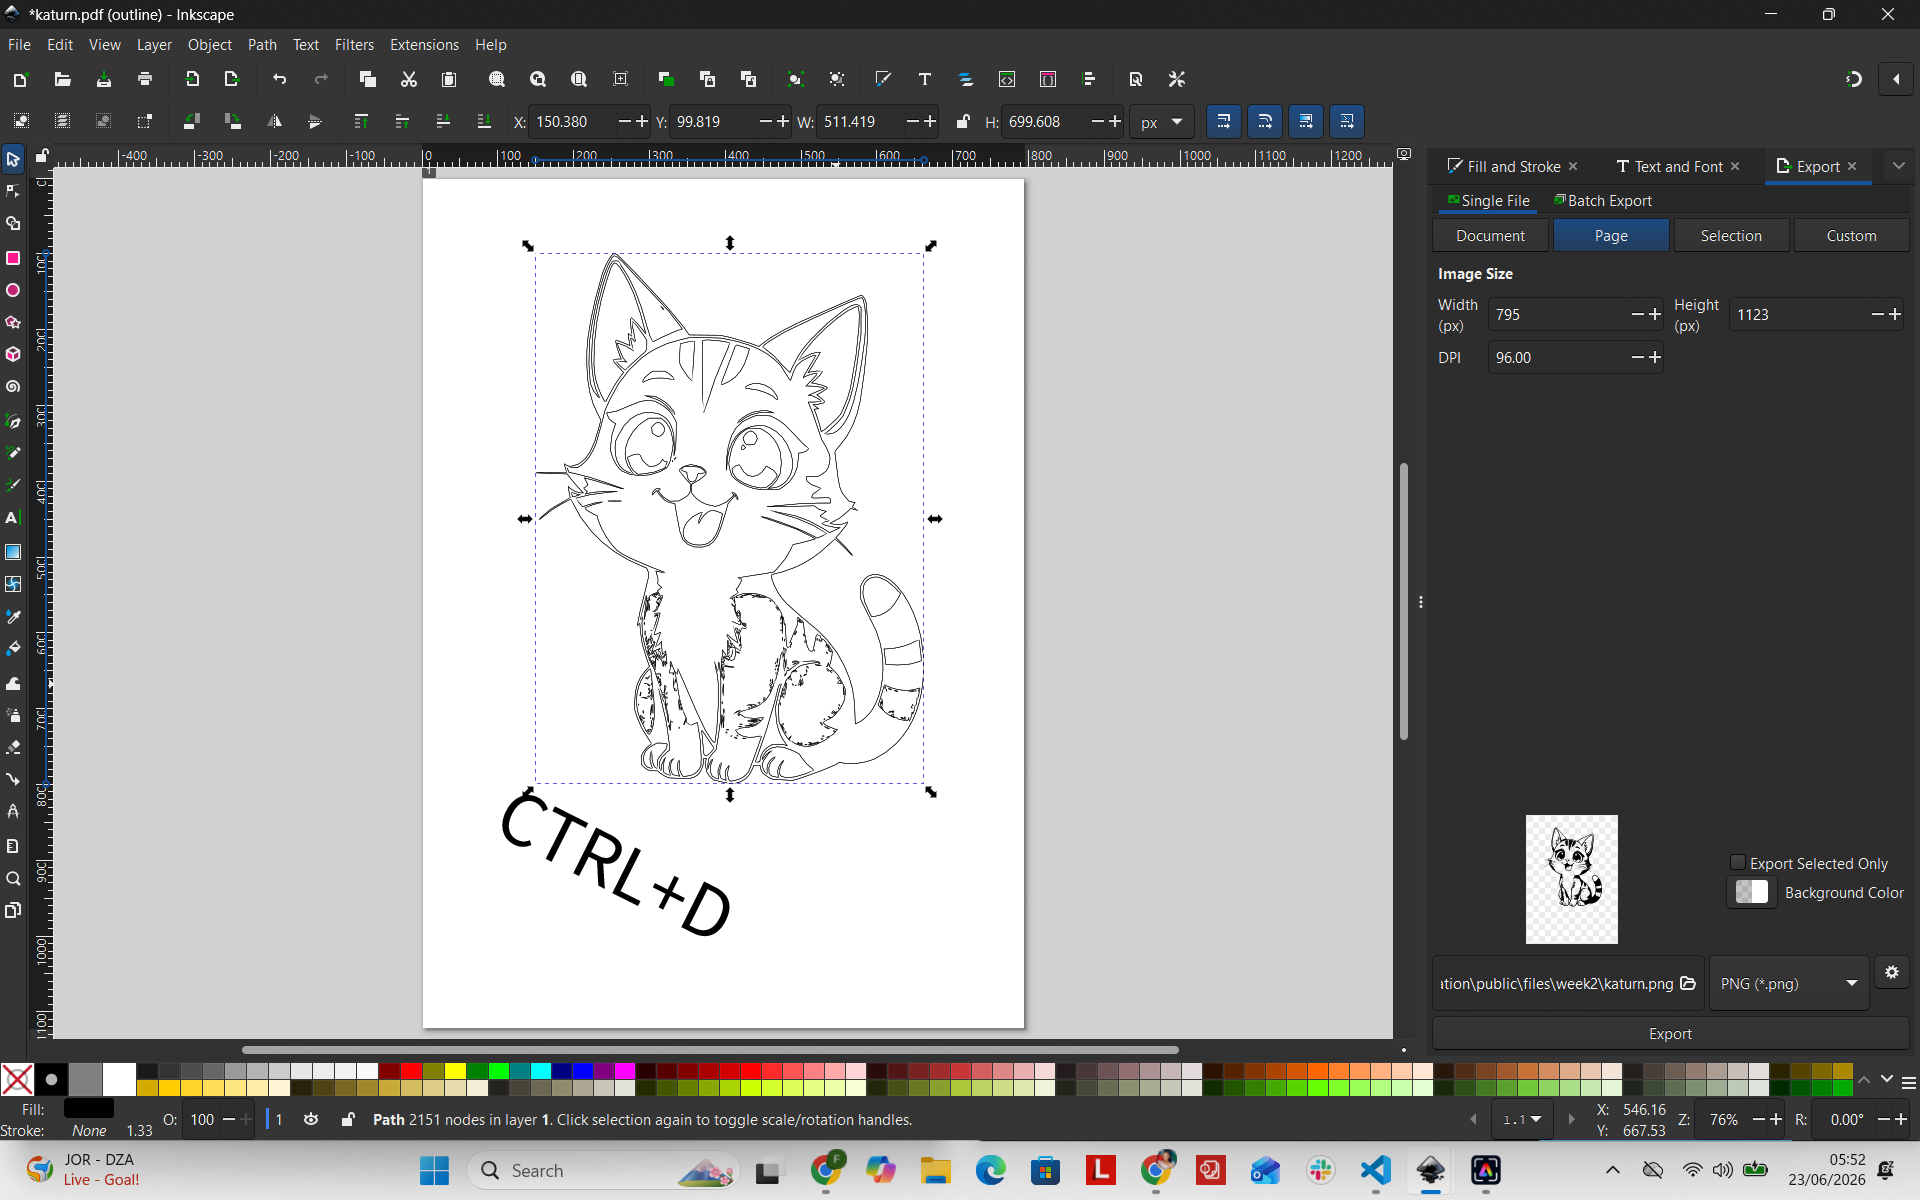Increase DPI value with plus
The height and width of the screenshot is (1200, 1920).
1655,357
